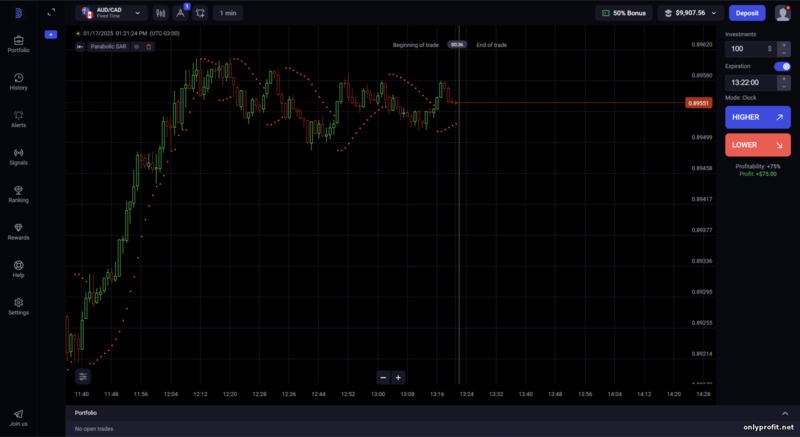Place a HIGHER trade

click(x=757, y=117)
